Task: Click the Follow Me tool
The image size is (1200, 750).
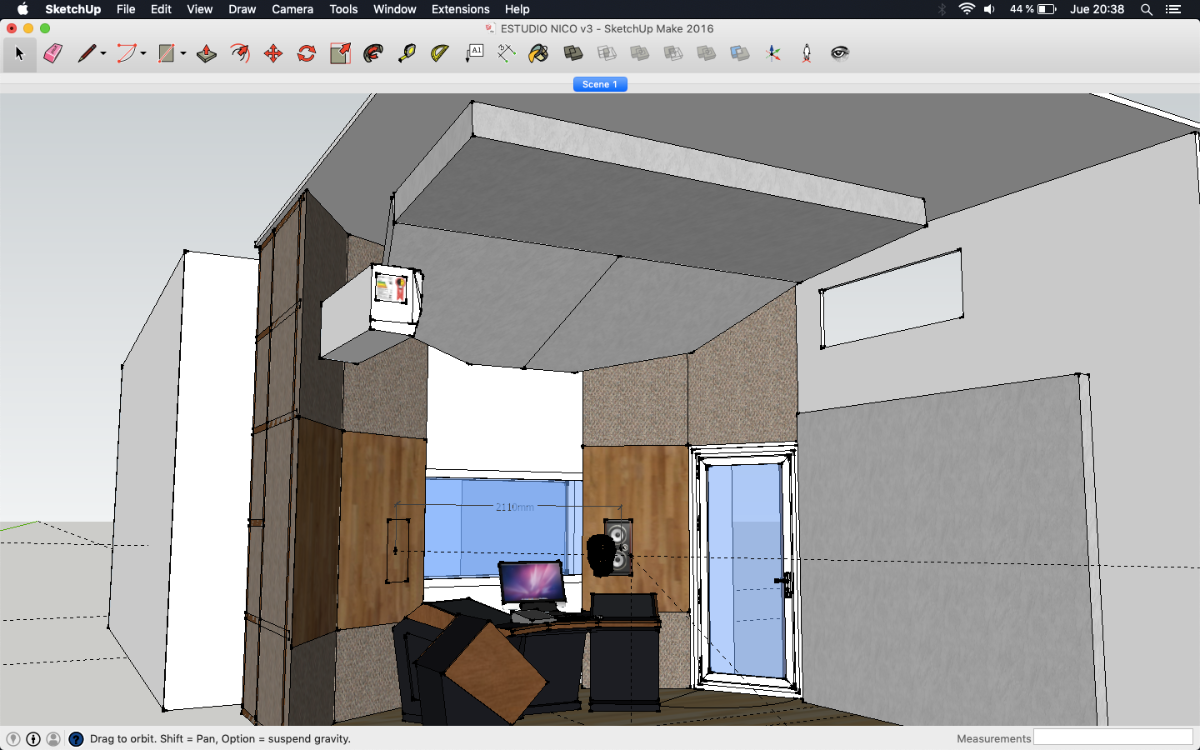Action: 240,53
